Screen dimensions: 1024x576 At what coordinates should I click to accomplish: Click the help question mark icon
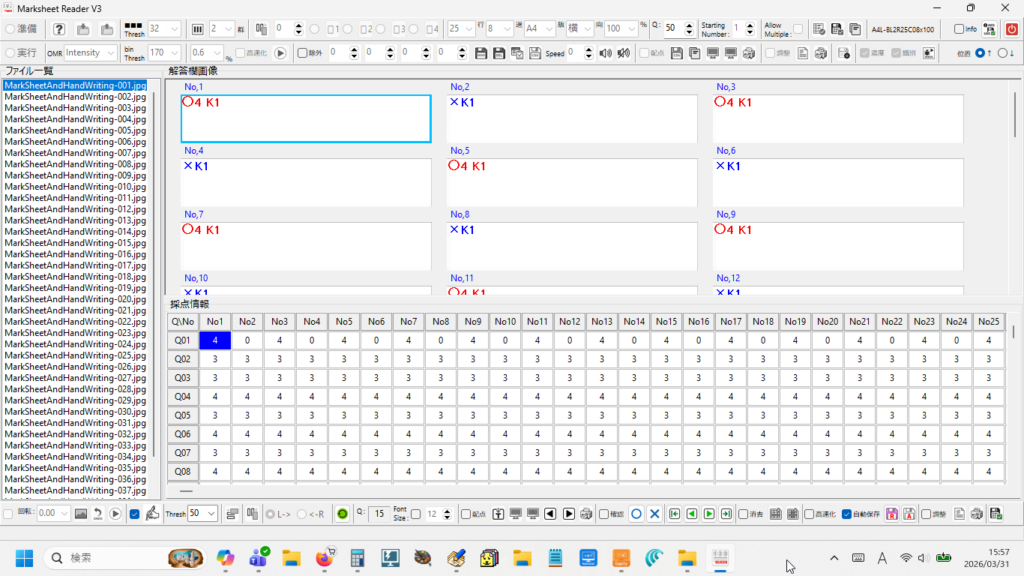tap(59, 29)
